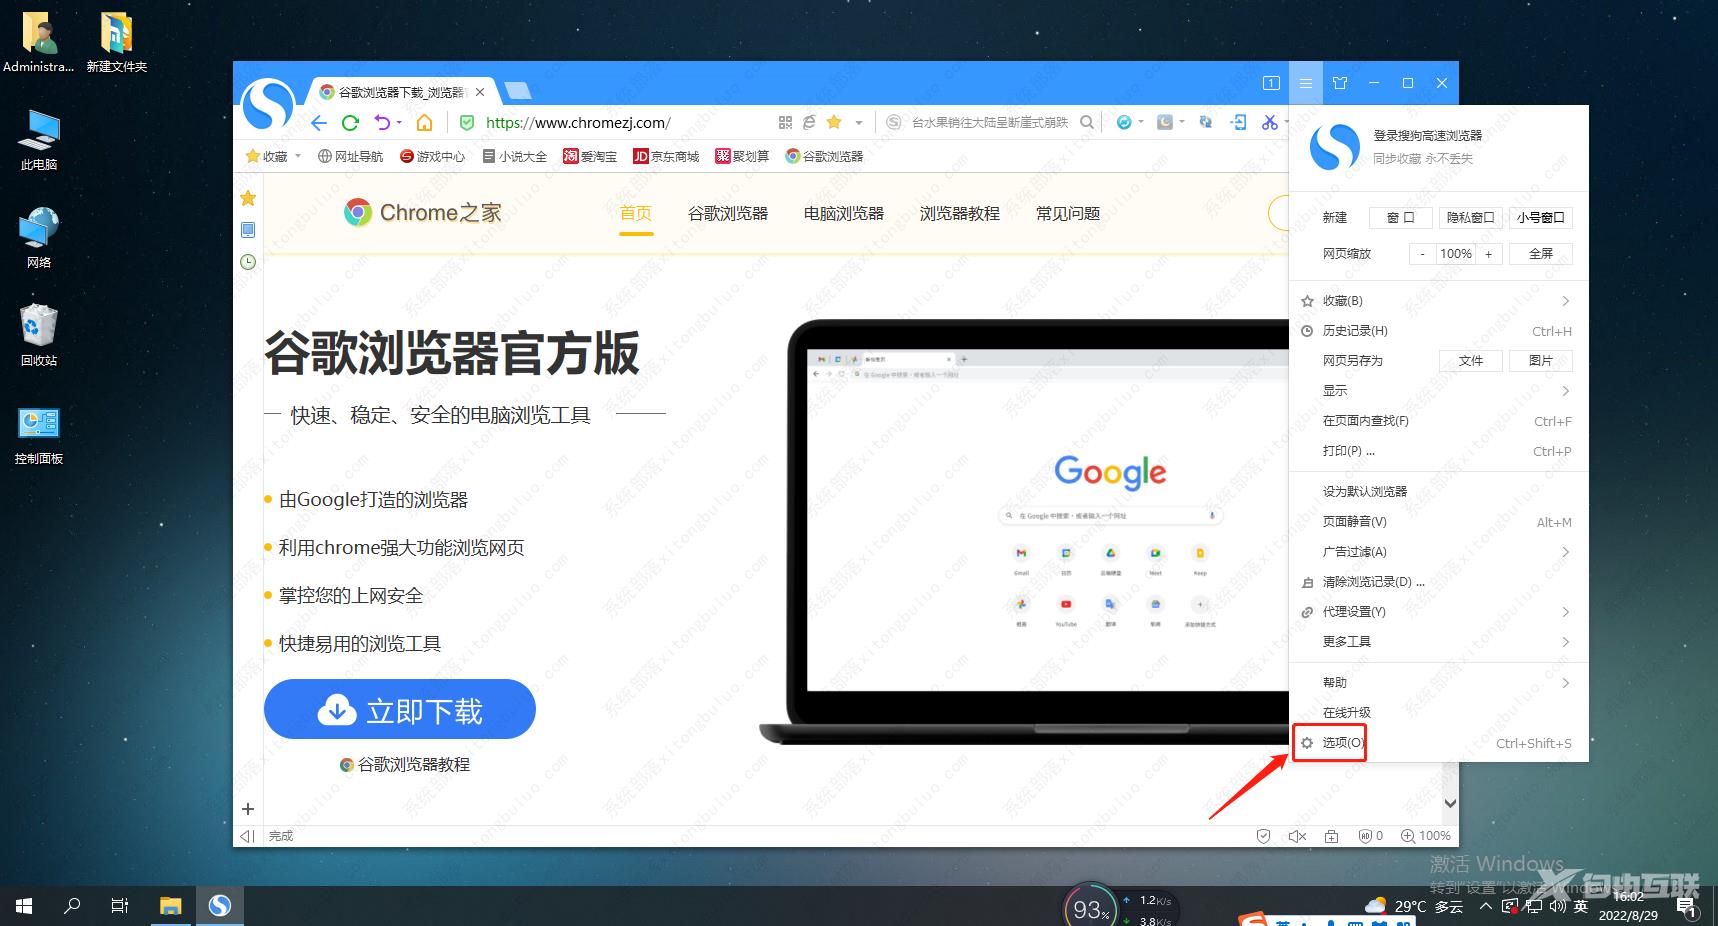The height and width of the screenshot is (926, 1718).
Task: Click the translate toolbar icon
Action: pos(1206,122)
